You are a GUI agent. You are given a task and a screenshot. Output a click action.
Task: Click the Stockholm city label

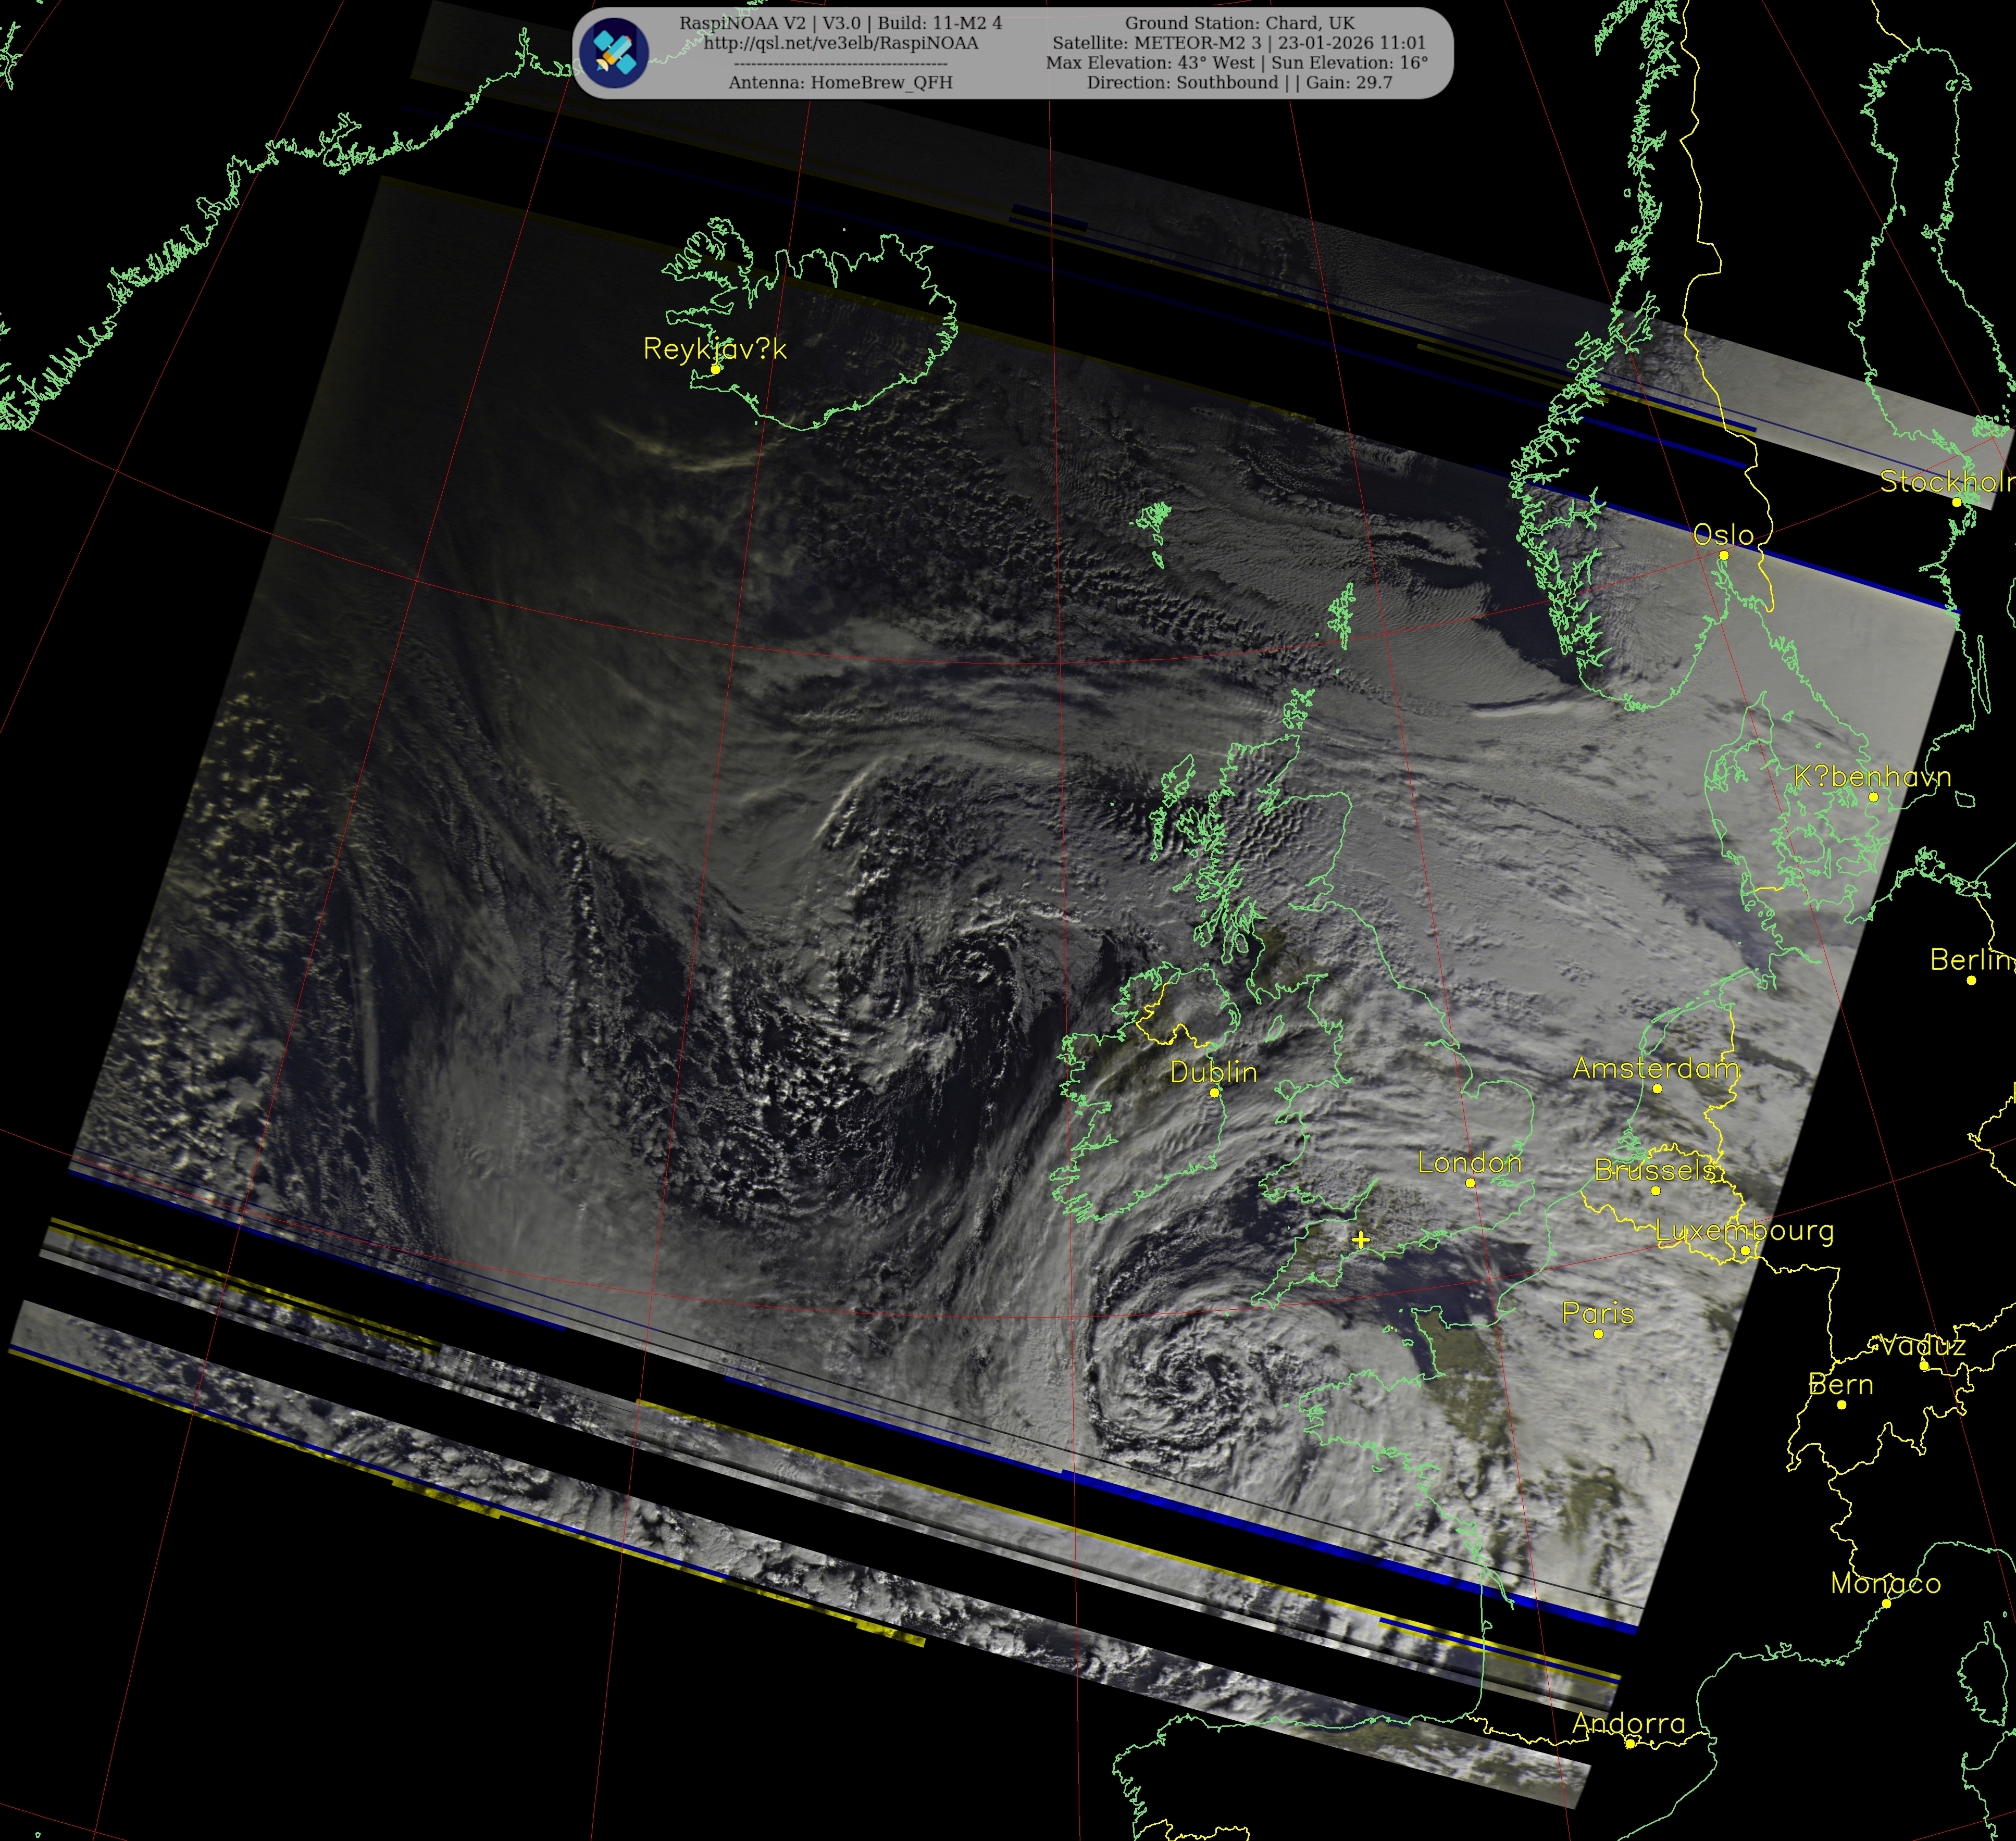(x=1945, y=482)
